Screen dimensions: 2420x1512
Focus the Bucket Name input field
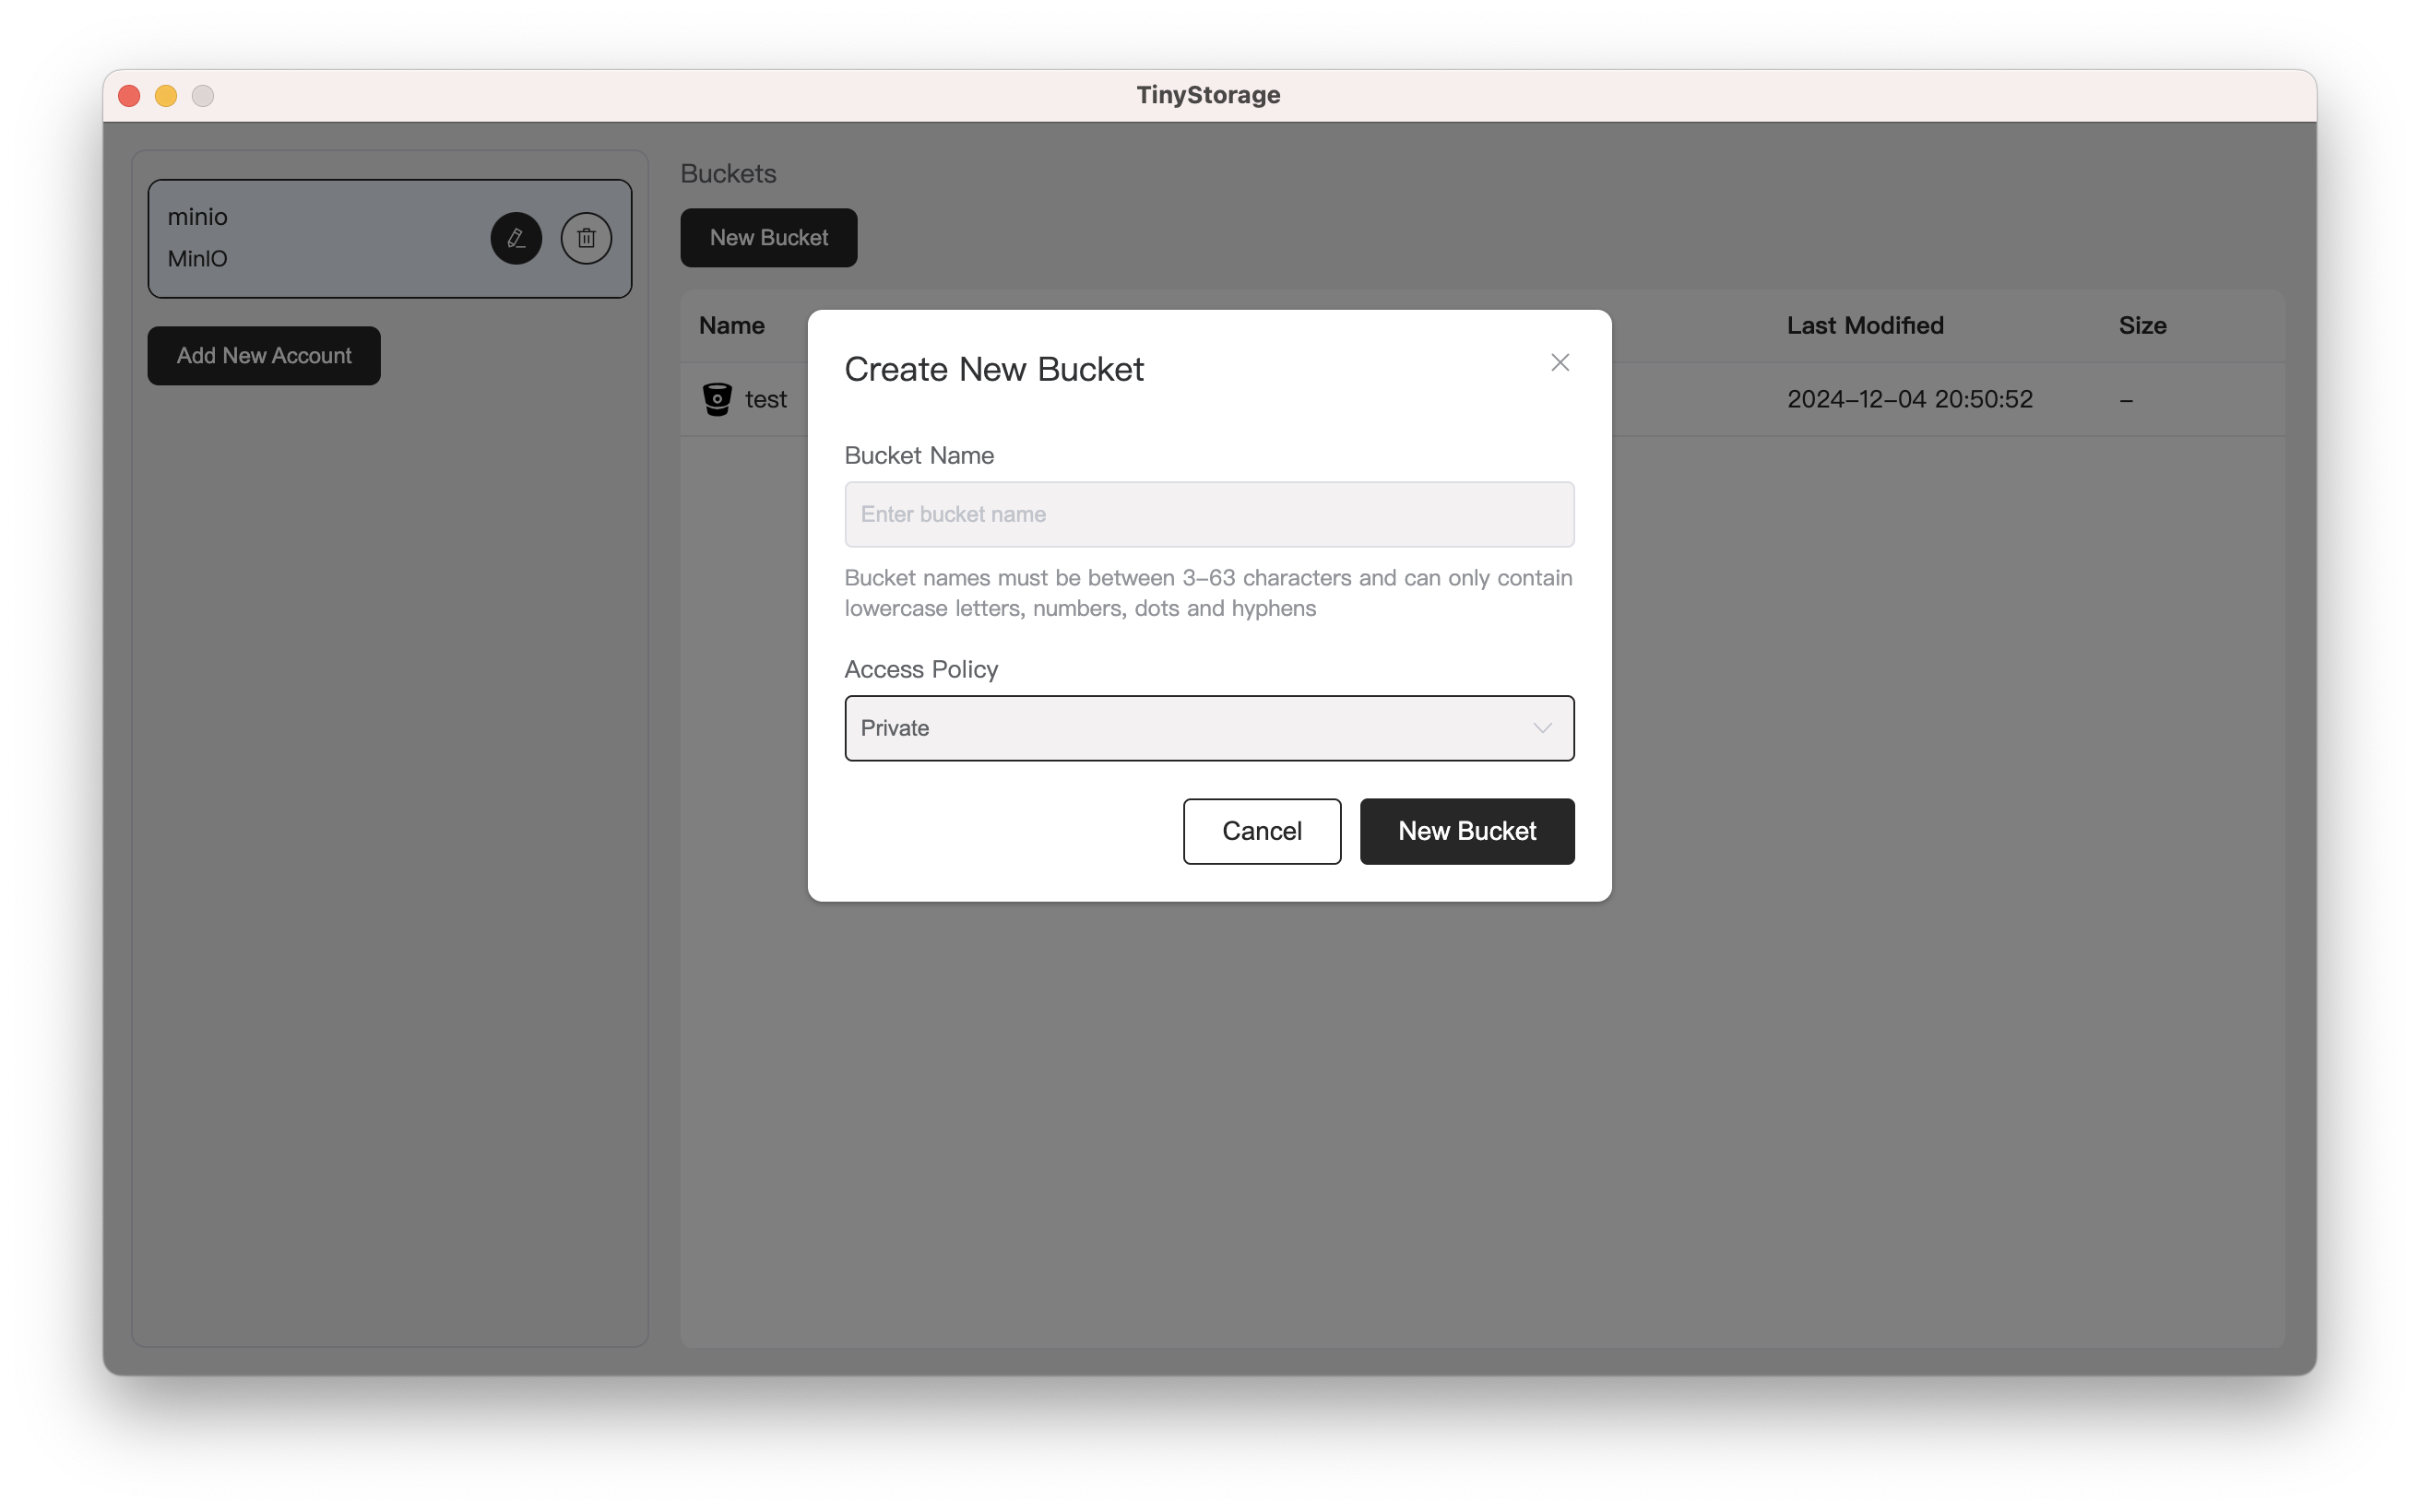tap(1208, 514)
